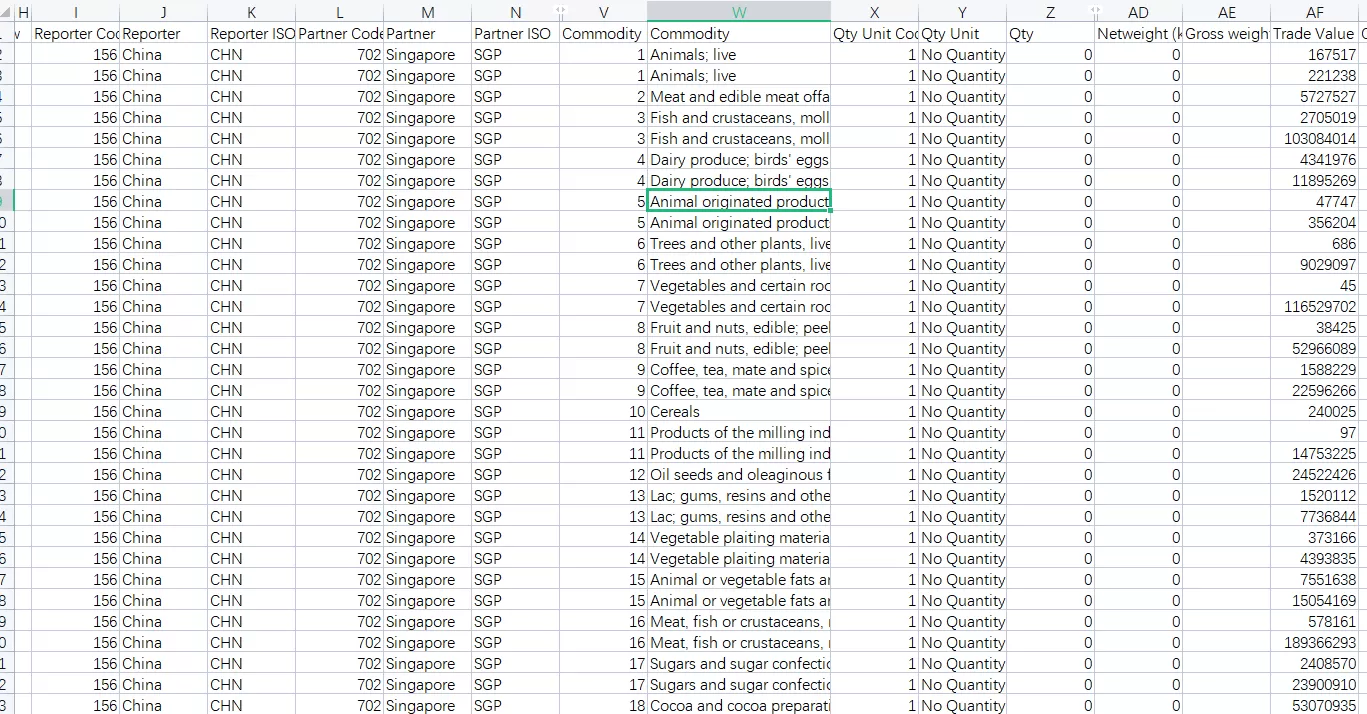Click trade value 52966089
This screenshot has width=1367, height=714.
(1314, 348)
